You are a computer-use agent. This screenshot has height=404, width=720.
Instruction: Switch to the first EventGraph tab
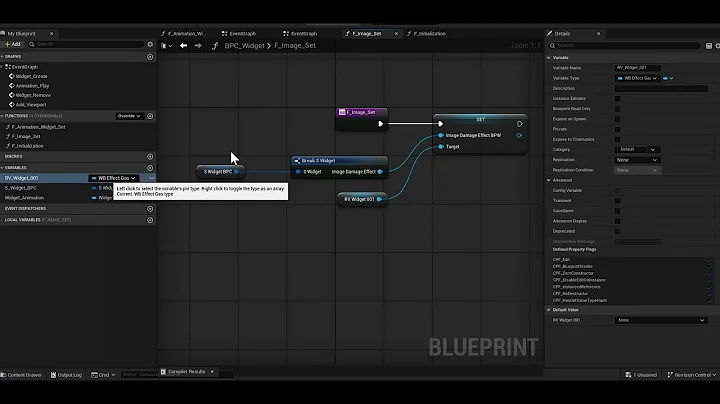239,34
